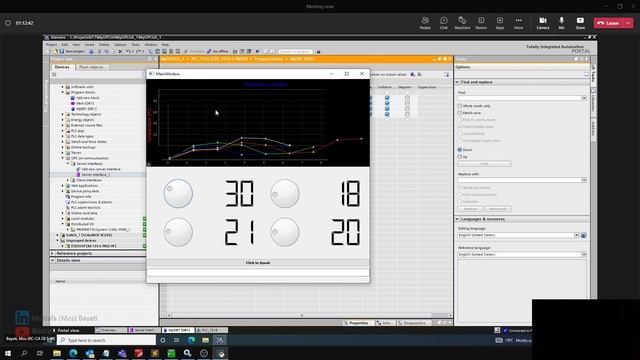The height and width of the screenshot is (360, 640).
Task: Click the Print icon in TIA toolbar
Action: (x=91, y=51)
